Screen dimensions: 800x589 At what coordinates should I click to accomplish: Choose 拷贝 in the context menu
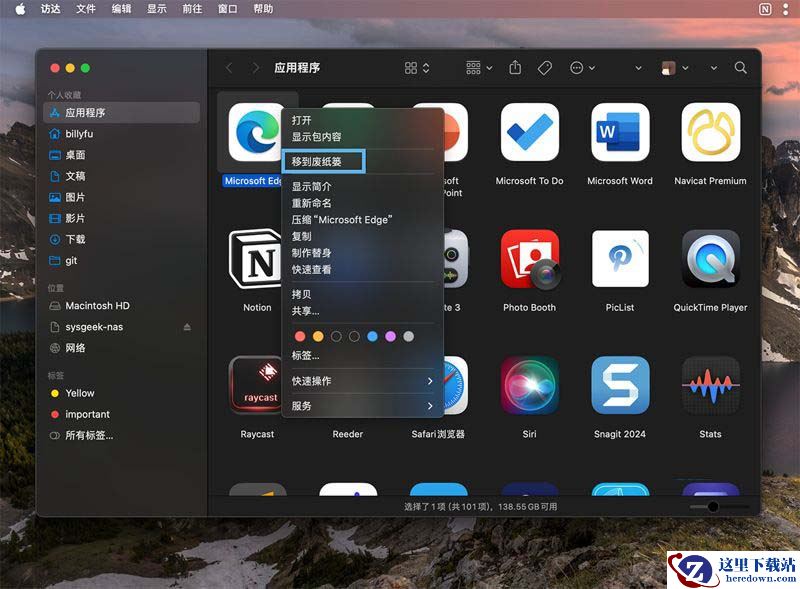coord(362,294)
